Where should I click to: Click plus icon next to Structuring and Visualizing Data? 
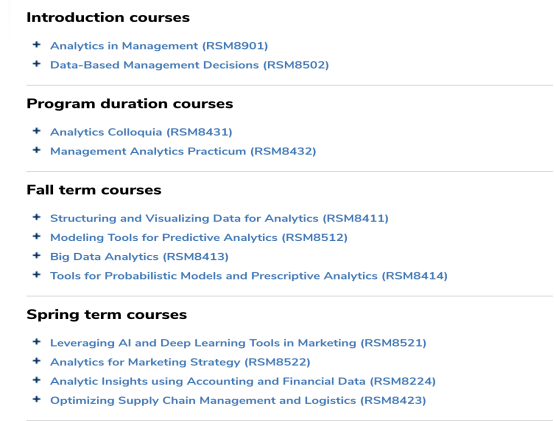[36, 217]
